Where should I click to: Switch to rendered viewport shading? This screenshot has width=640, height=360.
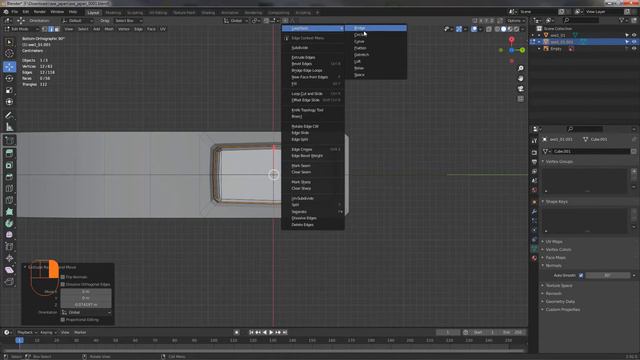(516, 29)
